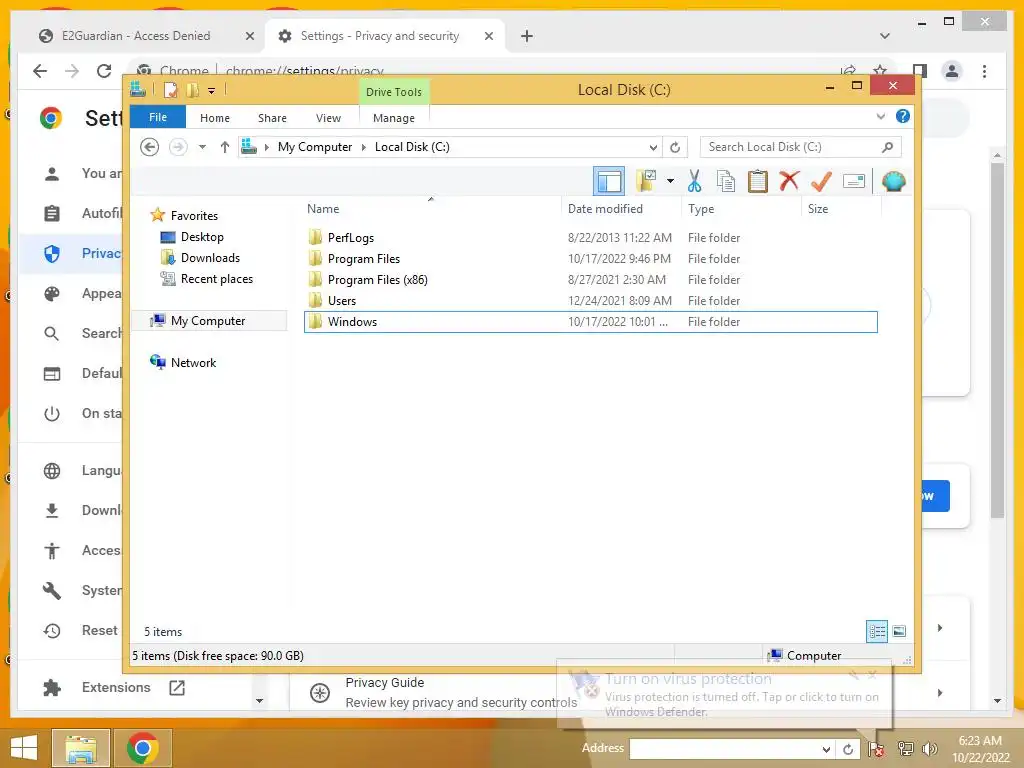Select Favorites in the navigation pane

pyautogui.click(x=194, y=216)
